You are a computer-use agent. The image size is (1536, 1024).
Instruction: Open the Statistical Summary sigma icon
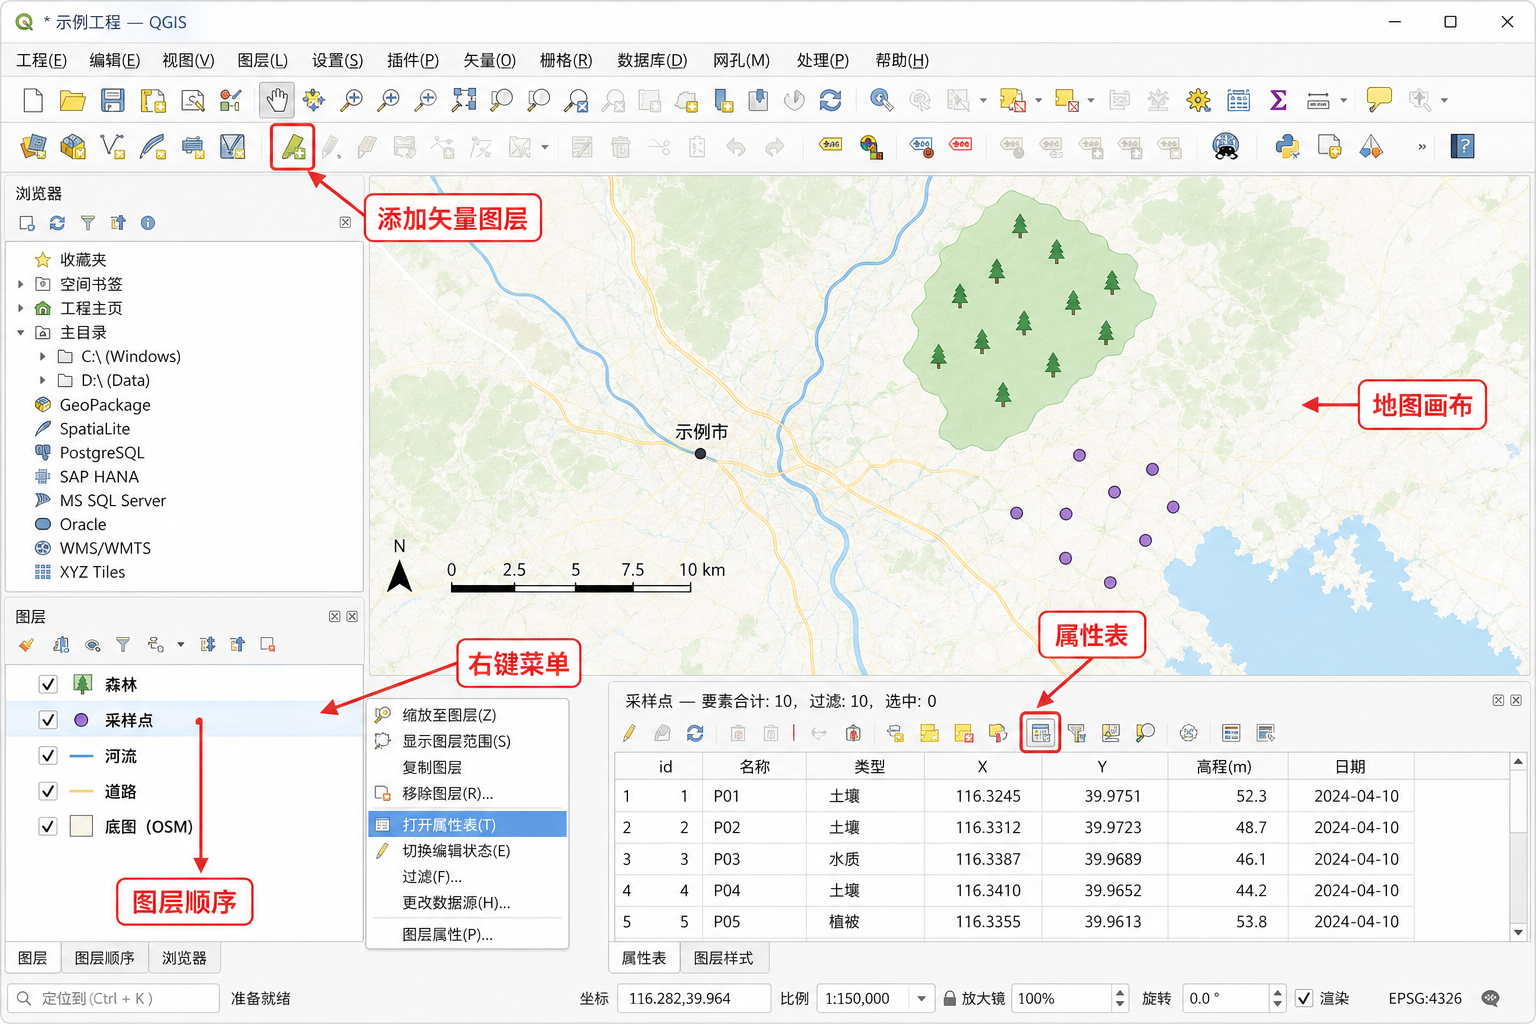click(x=1278, y=100)
